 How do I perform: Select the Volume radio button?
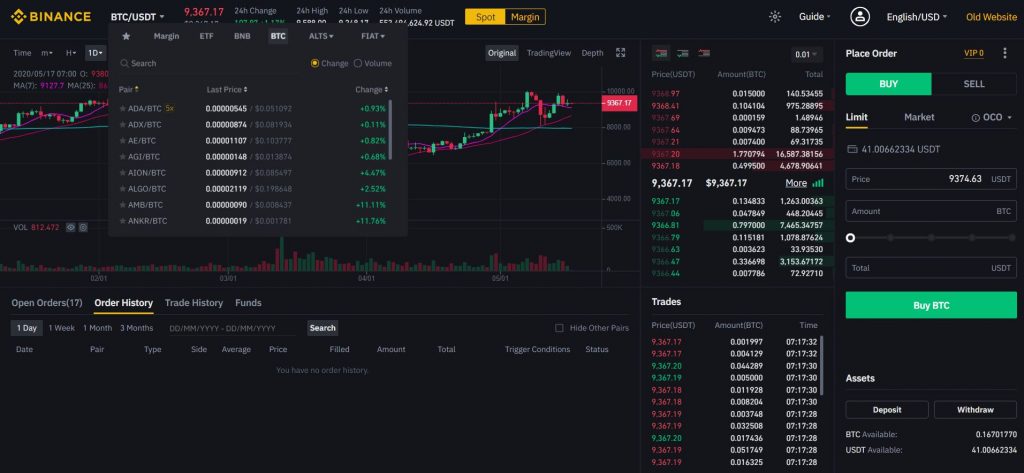point(357,63)
